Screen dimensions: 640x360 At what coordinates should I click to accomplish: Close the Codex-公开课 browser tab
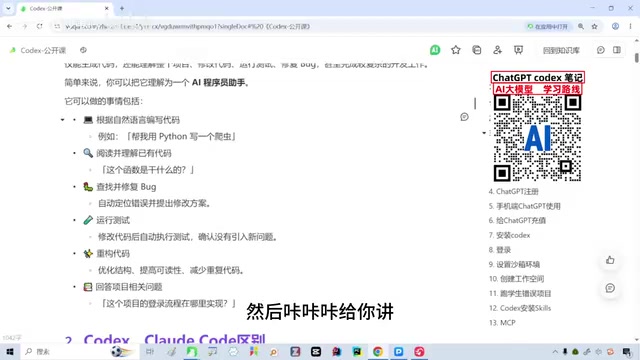[107, 8]
